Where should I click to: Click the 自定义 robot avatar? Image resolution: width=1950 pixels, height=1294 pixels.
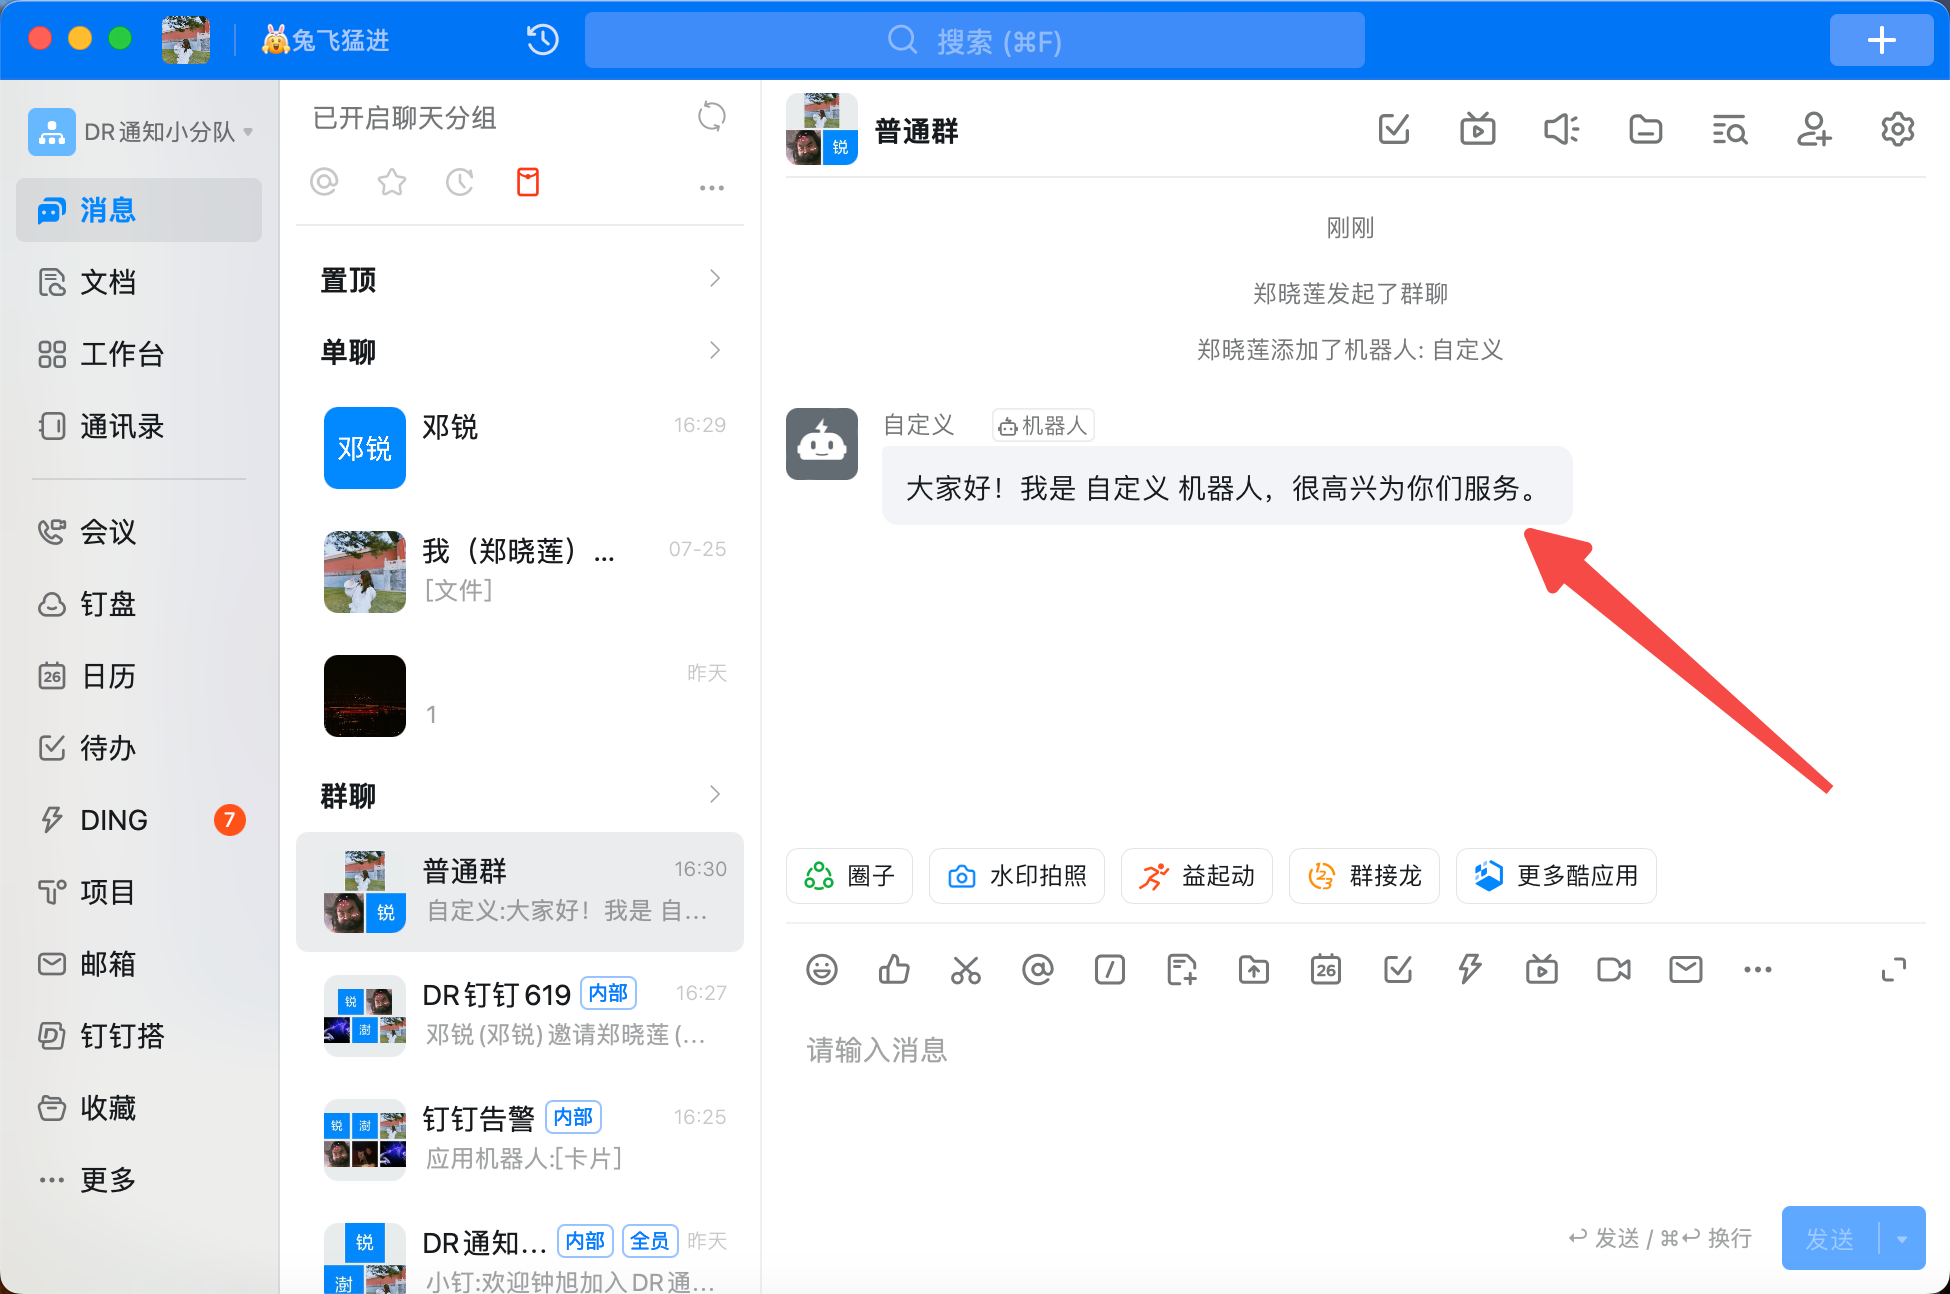pyautogui.click(x=822, y=444)
